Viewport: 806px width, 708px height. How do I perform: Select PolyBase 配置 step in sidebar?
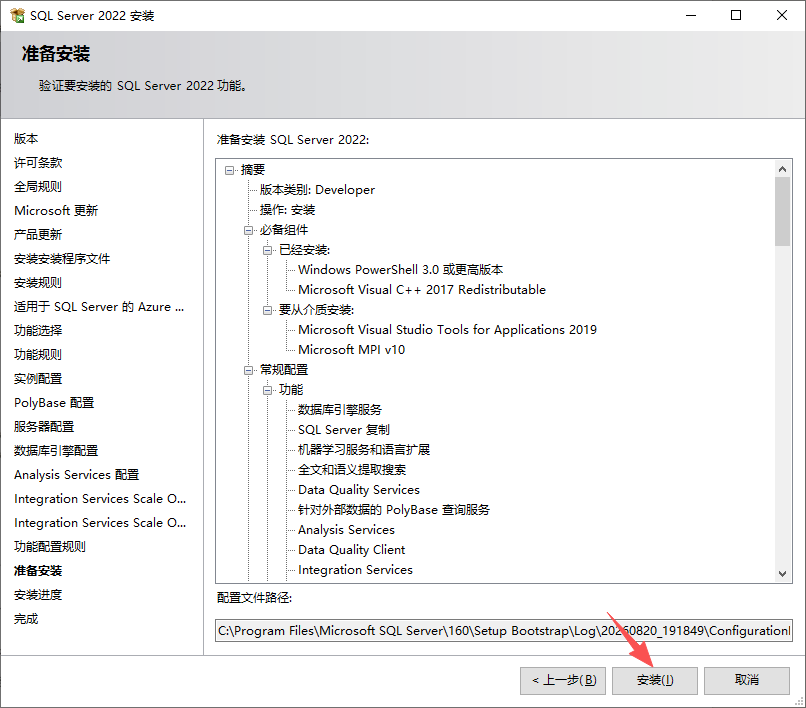[x=54, y=403]
